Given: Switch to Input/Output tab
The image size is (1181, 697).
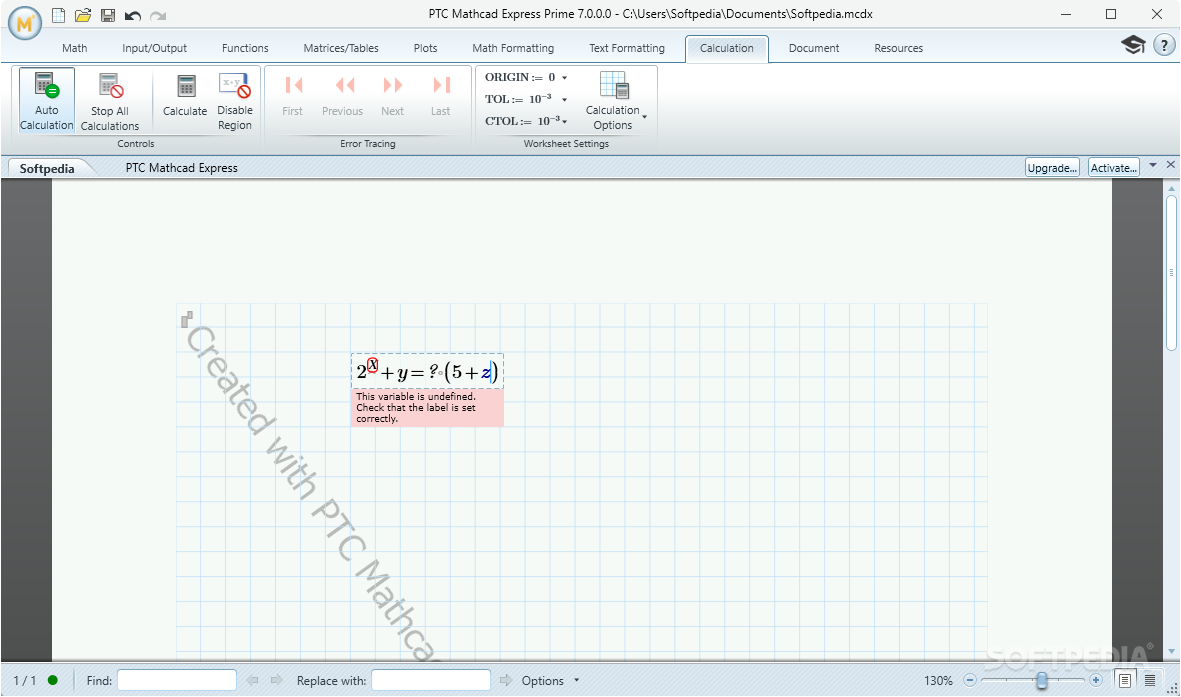Looking at the screenshot, I should 154,48.
